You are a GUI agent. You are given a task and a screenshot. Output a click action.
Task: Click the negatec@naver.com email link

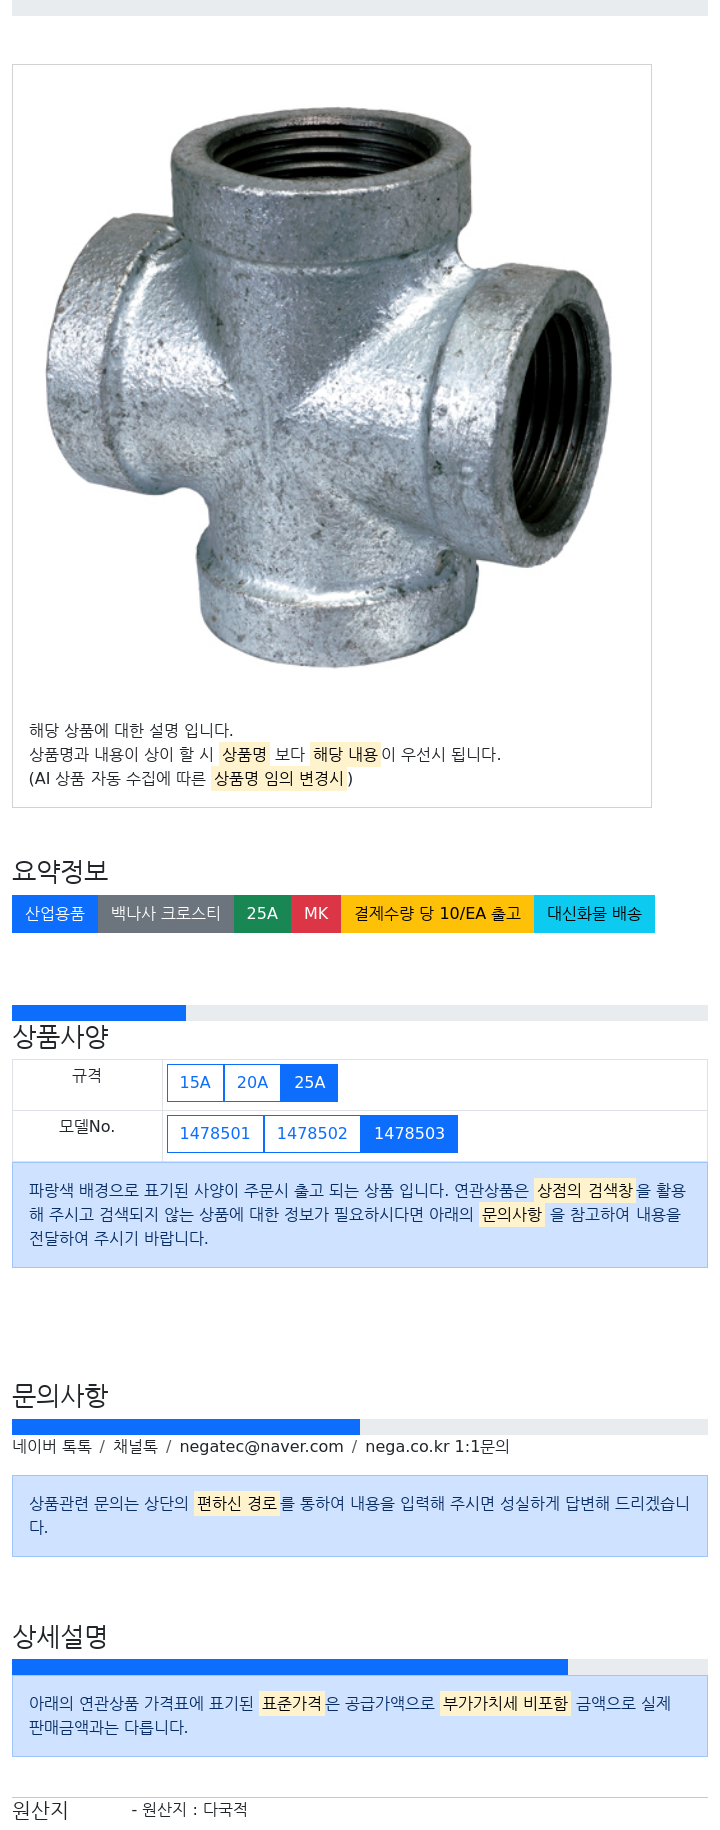pyautogui.click(x=261, y=1446)
